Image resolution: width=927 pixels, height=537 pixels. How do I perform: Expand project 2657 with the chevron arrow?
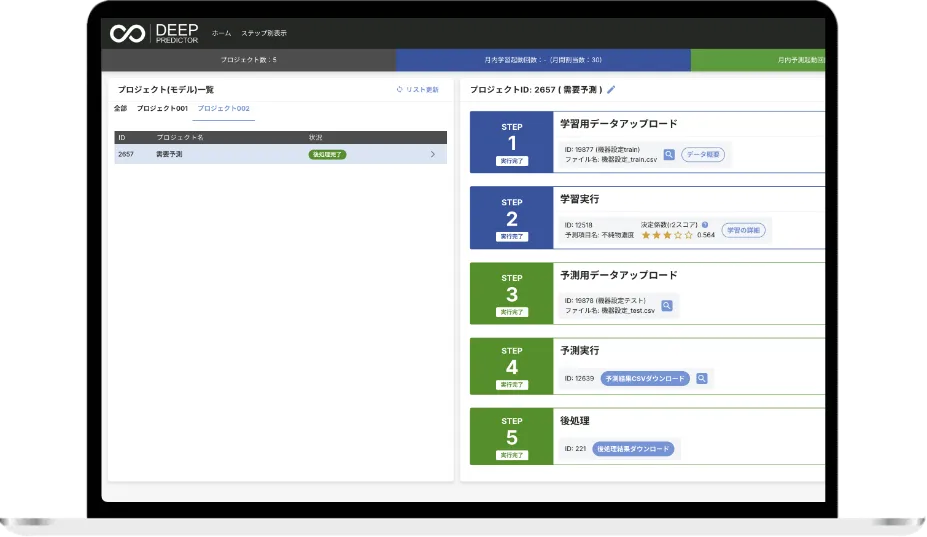(x=433, y=154)
